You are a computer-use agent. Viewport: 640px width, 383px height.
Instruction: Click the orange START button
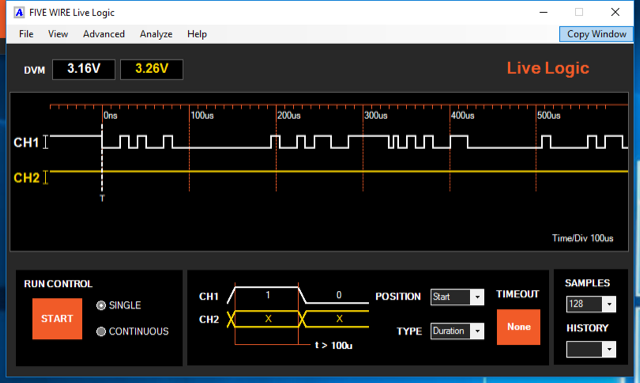tap(57, 318)
